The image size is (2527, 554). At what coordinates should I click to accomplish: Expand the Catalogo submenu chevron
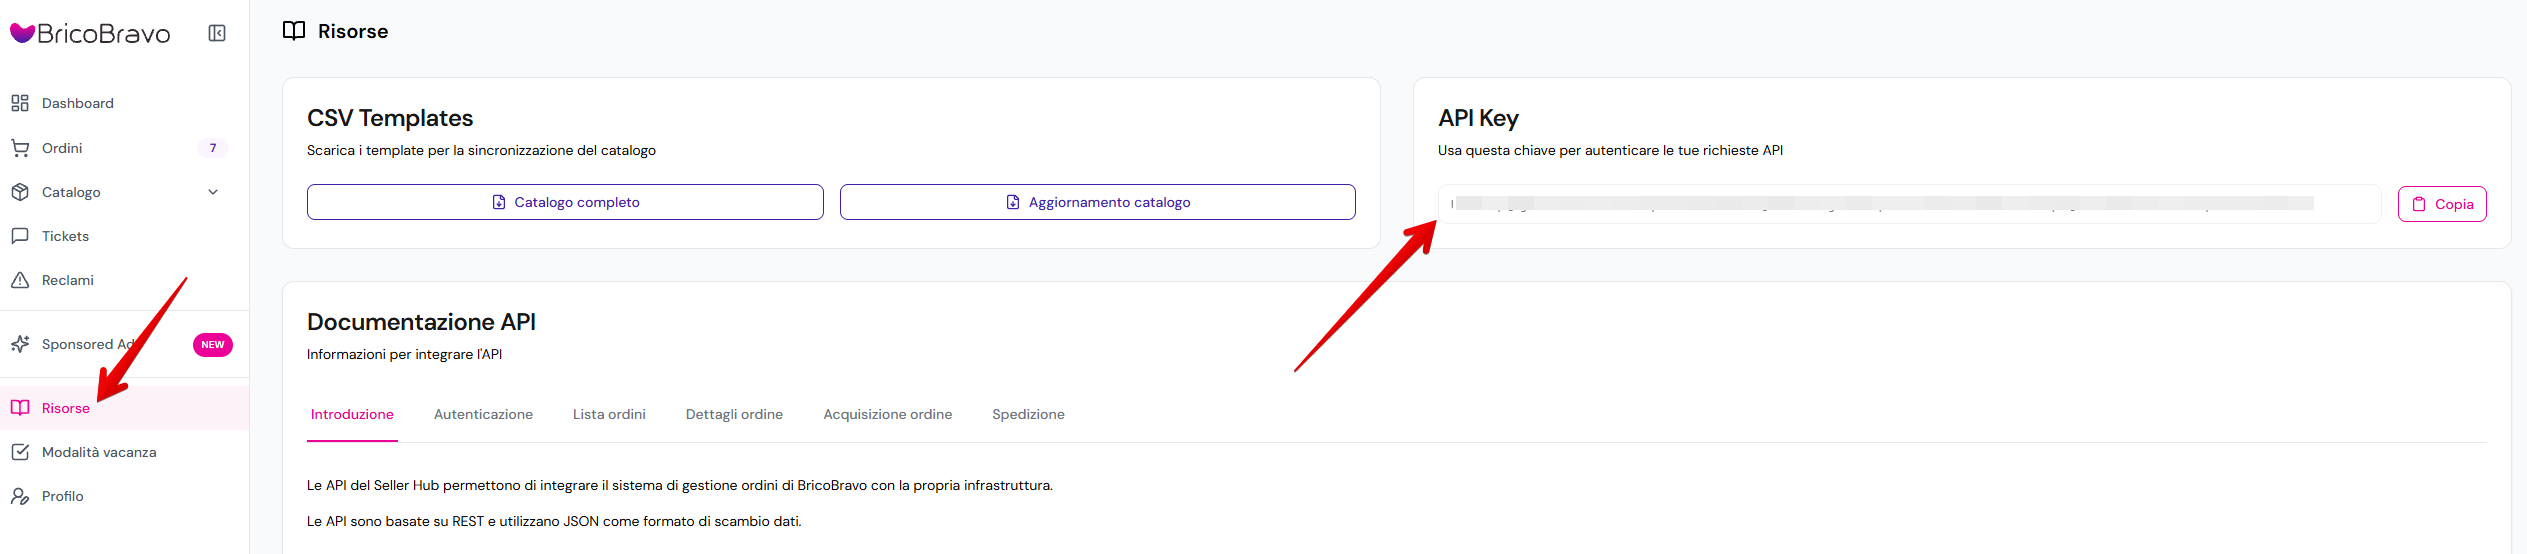pos(213,192)
